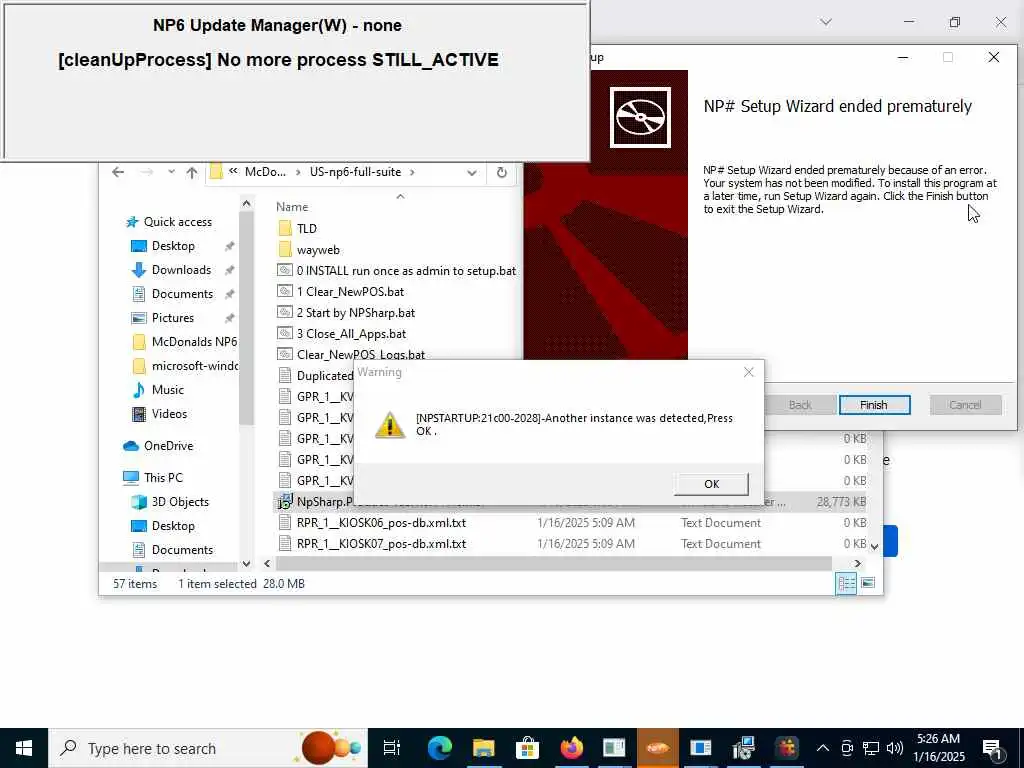Select 1 Clear_NewPOS.bat file

(x=341, y=291)
